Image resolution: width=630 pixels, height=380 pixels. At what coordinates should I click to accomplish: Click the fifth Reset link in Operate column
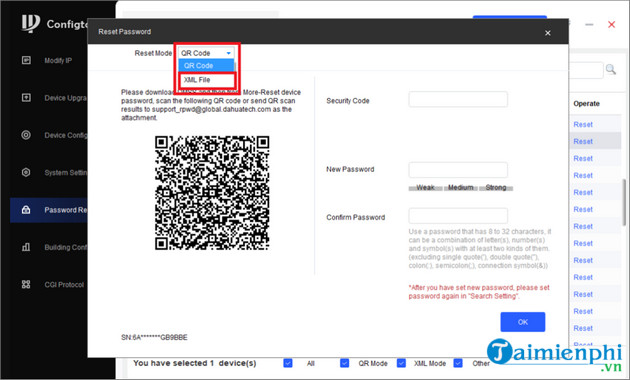[x=583, y=192]
